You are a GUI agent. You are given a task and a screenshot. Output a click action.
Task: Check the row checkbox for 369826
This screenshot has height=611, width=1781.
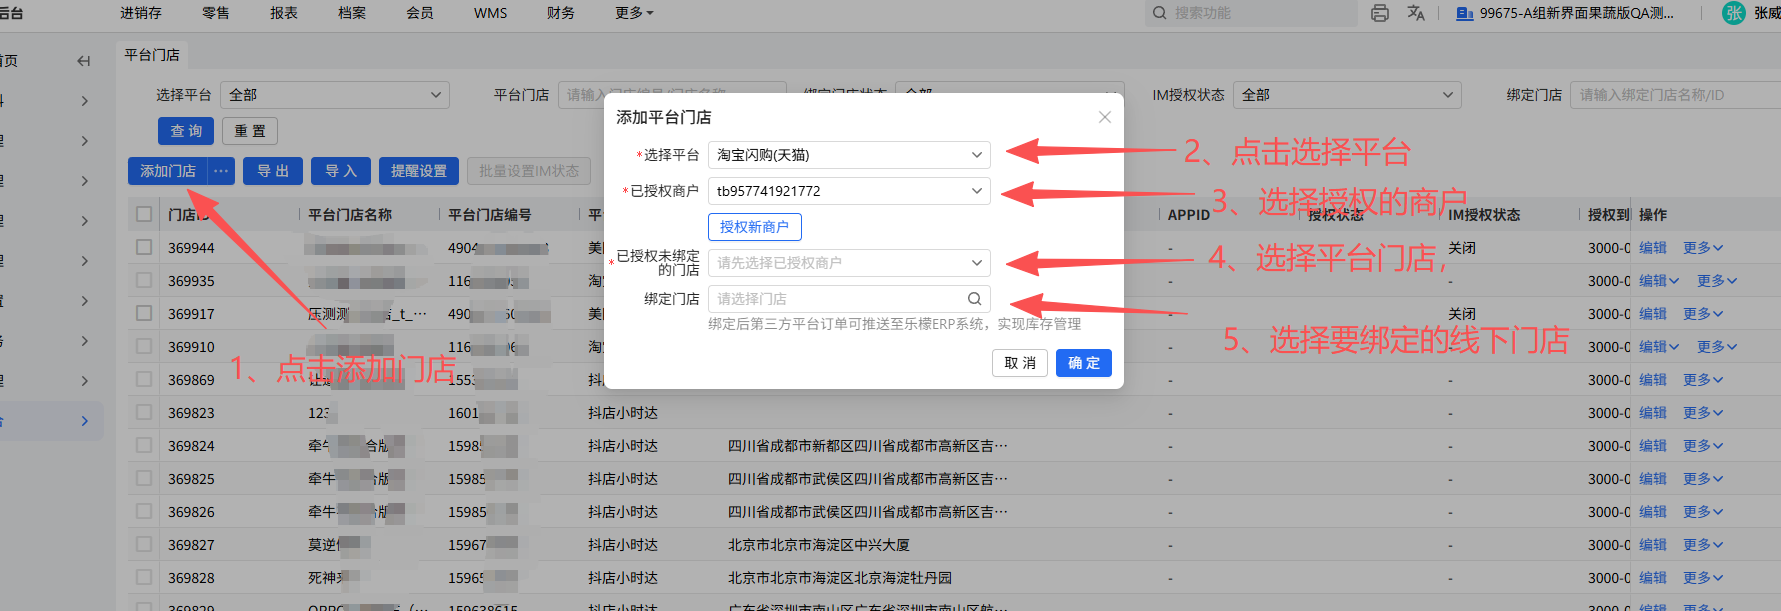(144, 511)
